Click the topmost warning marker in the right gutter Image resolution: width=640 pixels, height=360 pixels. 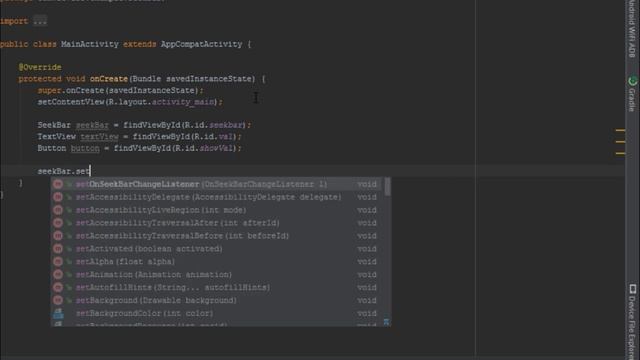[x=620, y=130]
